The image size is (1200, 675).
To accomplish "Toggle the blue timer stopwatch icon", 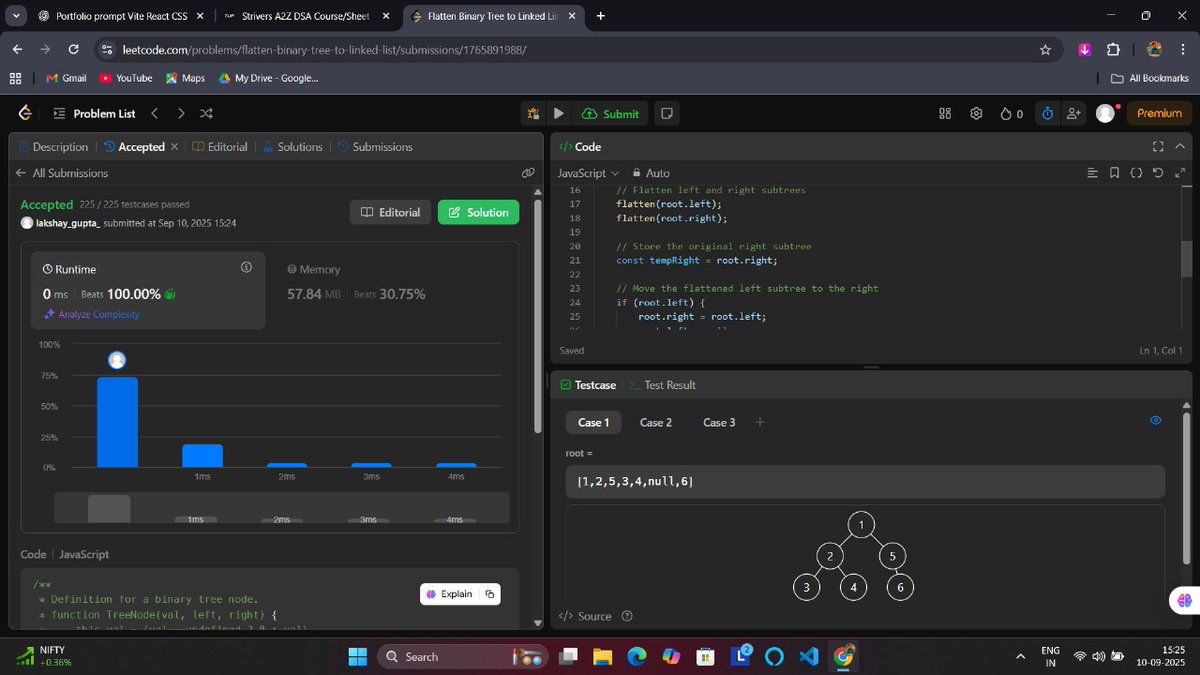I will point(1047,114).
